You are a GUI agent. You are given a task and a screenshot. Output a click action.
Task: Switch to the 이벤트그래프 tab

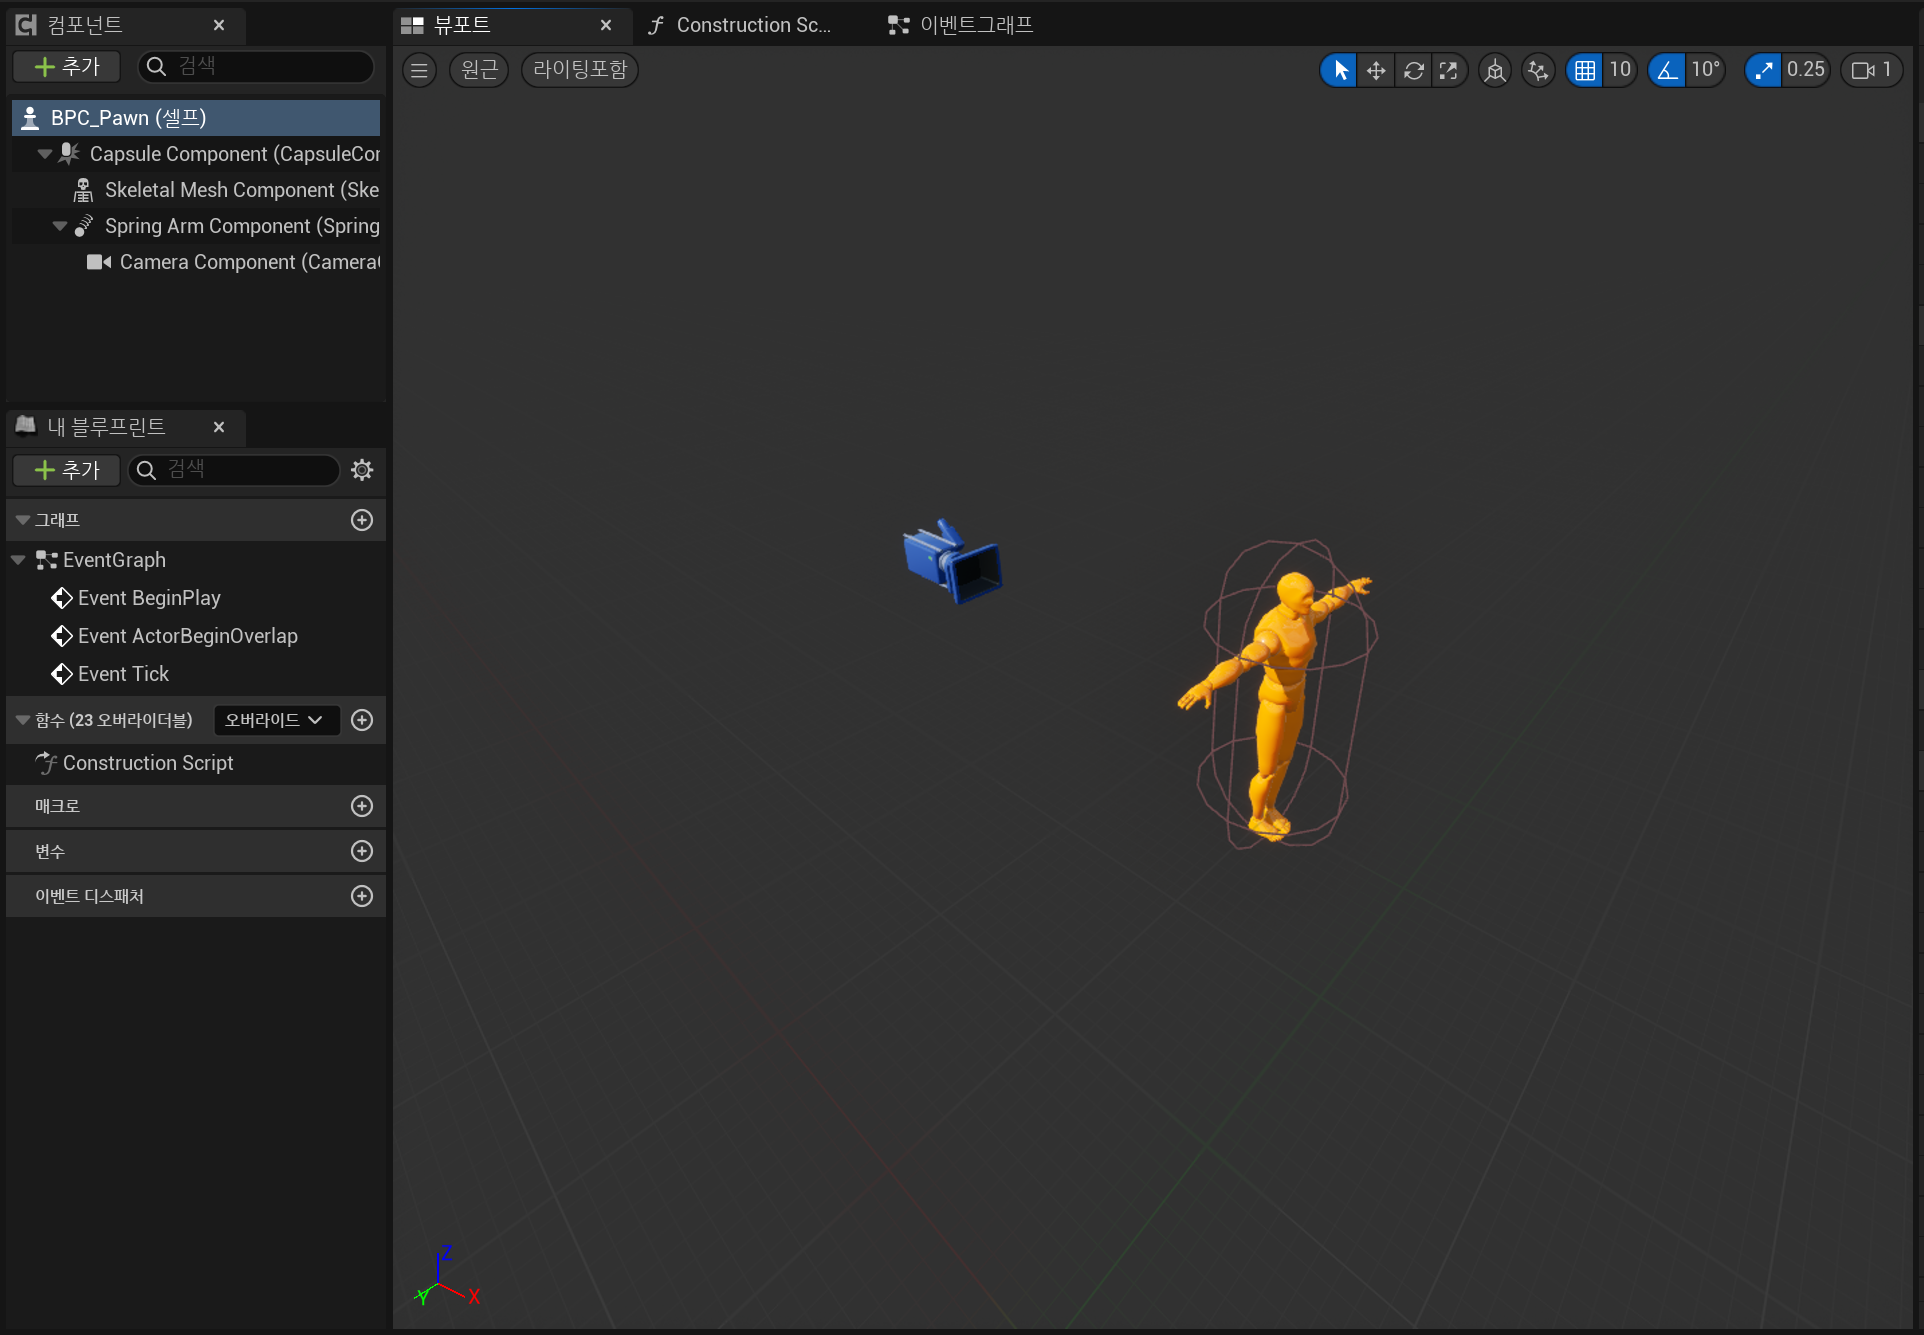(961, 25)
